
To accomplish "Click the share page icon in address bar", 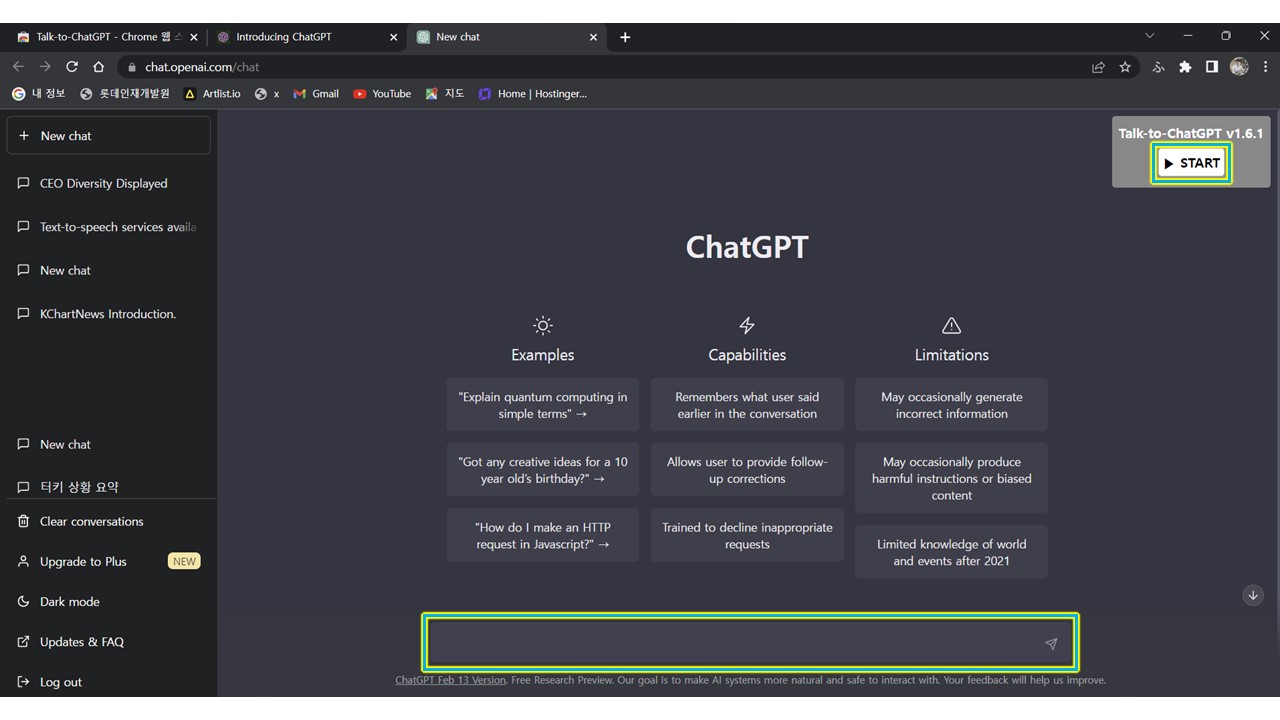I will point(1098,67).
